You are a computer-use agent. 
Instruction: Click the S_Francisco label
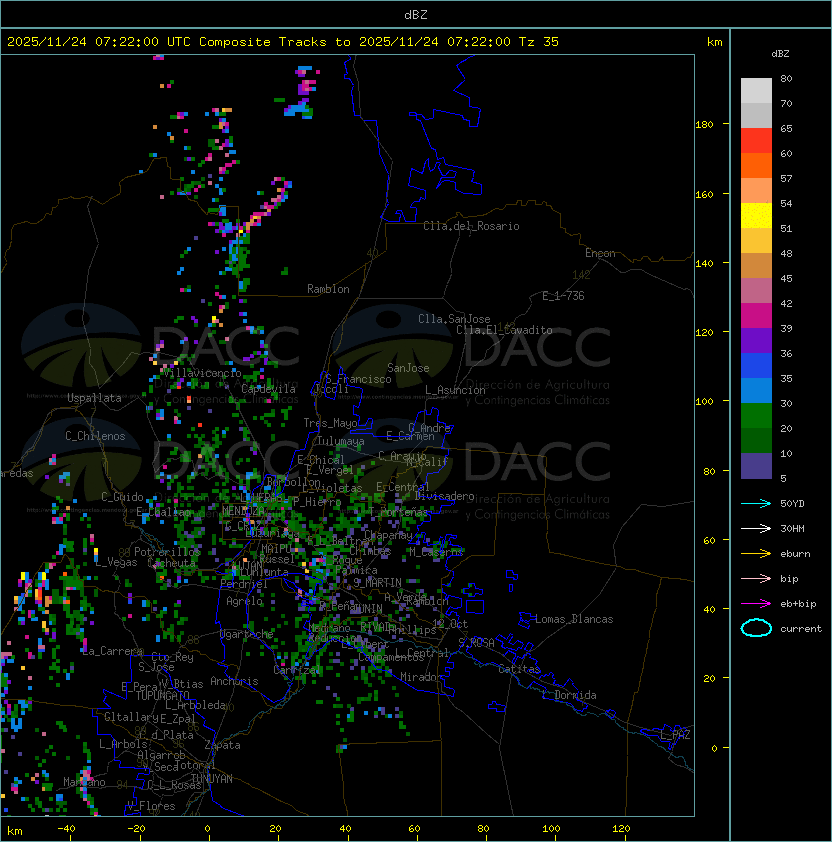[358, 379]
